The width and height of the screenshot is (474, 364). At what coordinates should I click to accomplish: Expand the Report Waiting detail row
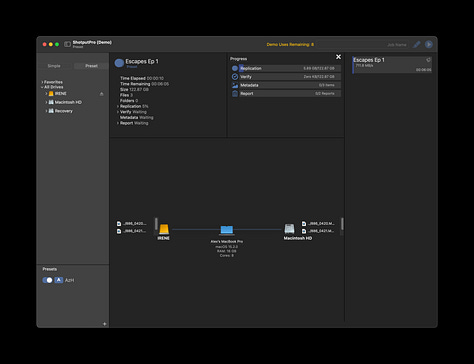118,123
